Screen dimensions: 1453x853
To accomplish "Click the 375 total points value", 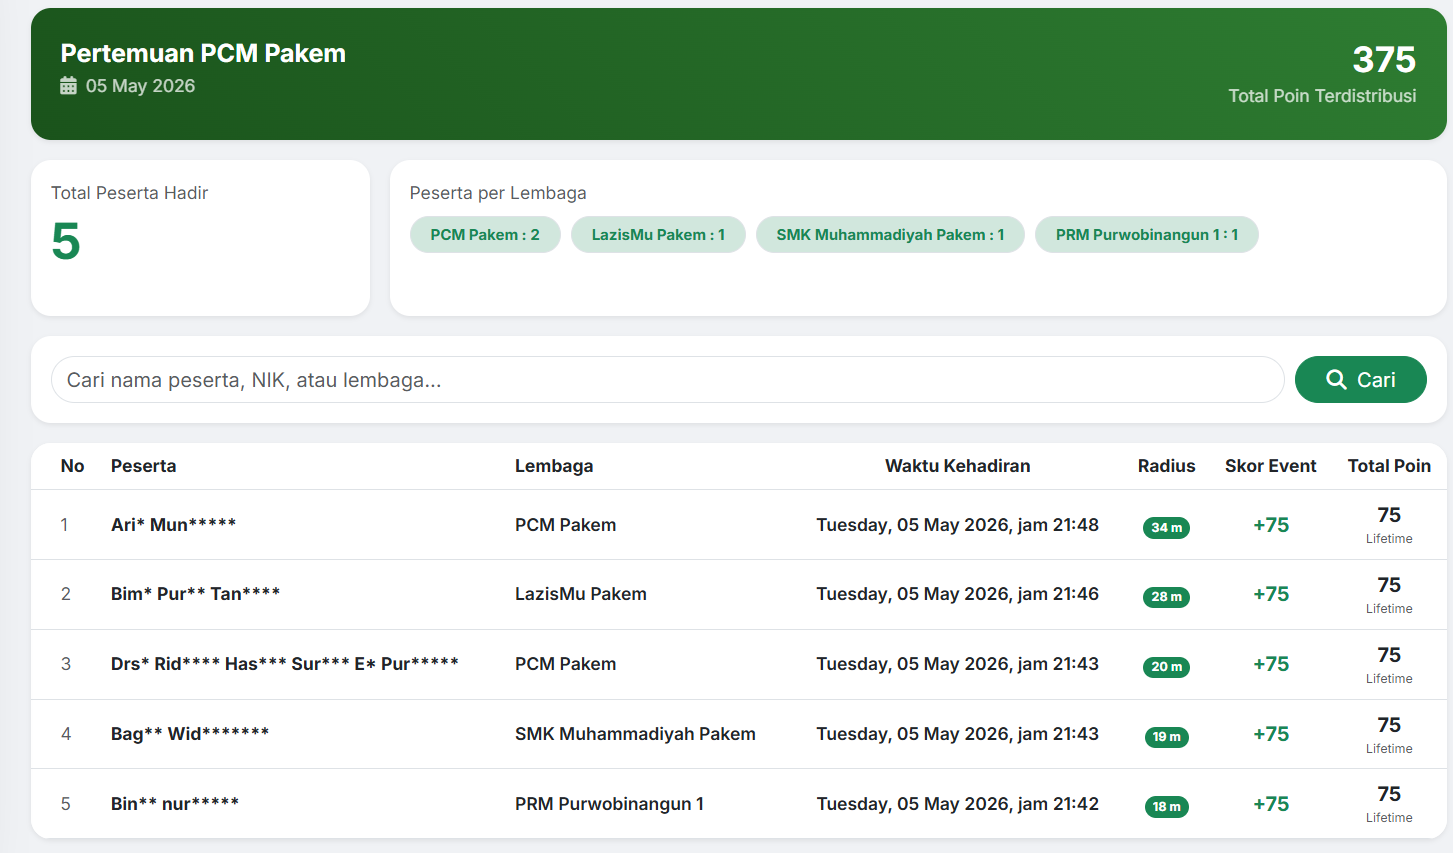I will [1384, 60].
